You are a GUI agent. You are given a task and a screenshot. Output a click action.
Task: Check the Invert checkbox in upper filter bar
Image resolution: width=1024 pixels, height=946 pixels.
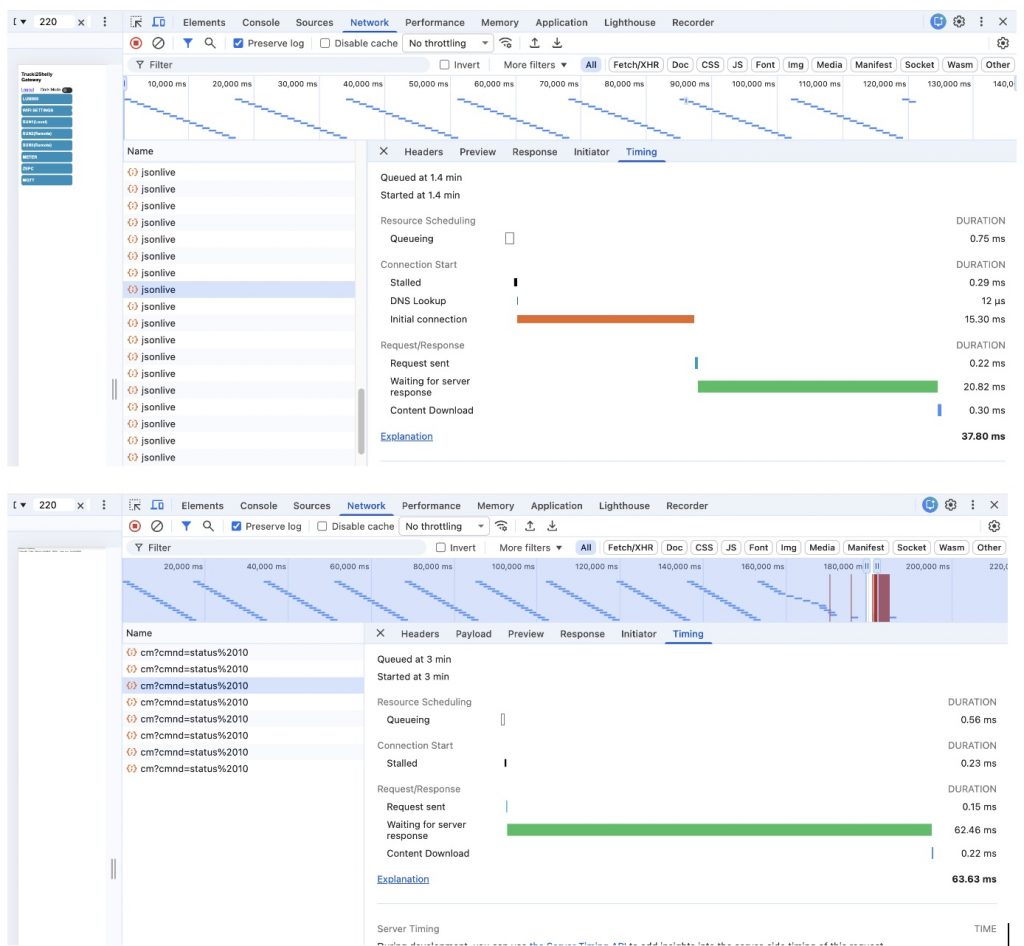pos(445,65)
